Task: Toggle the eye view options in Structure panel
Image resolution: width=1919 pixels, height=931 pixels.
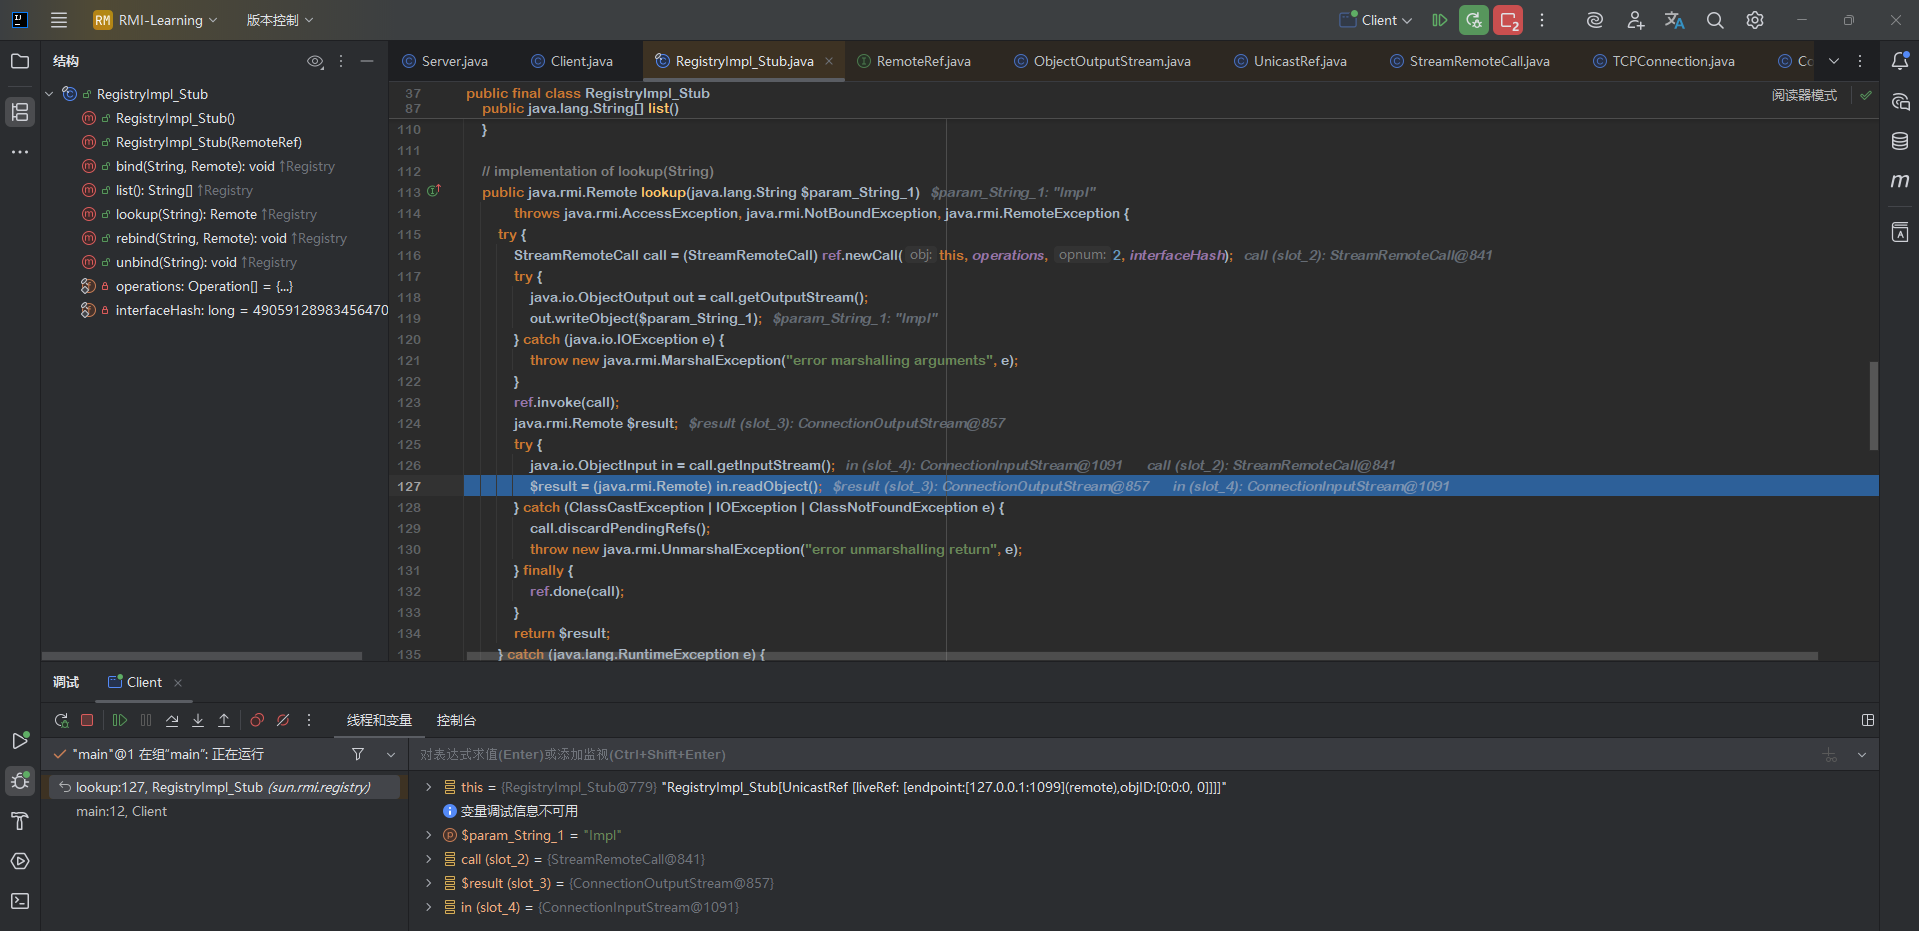Action: [315, 62]
